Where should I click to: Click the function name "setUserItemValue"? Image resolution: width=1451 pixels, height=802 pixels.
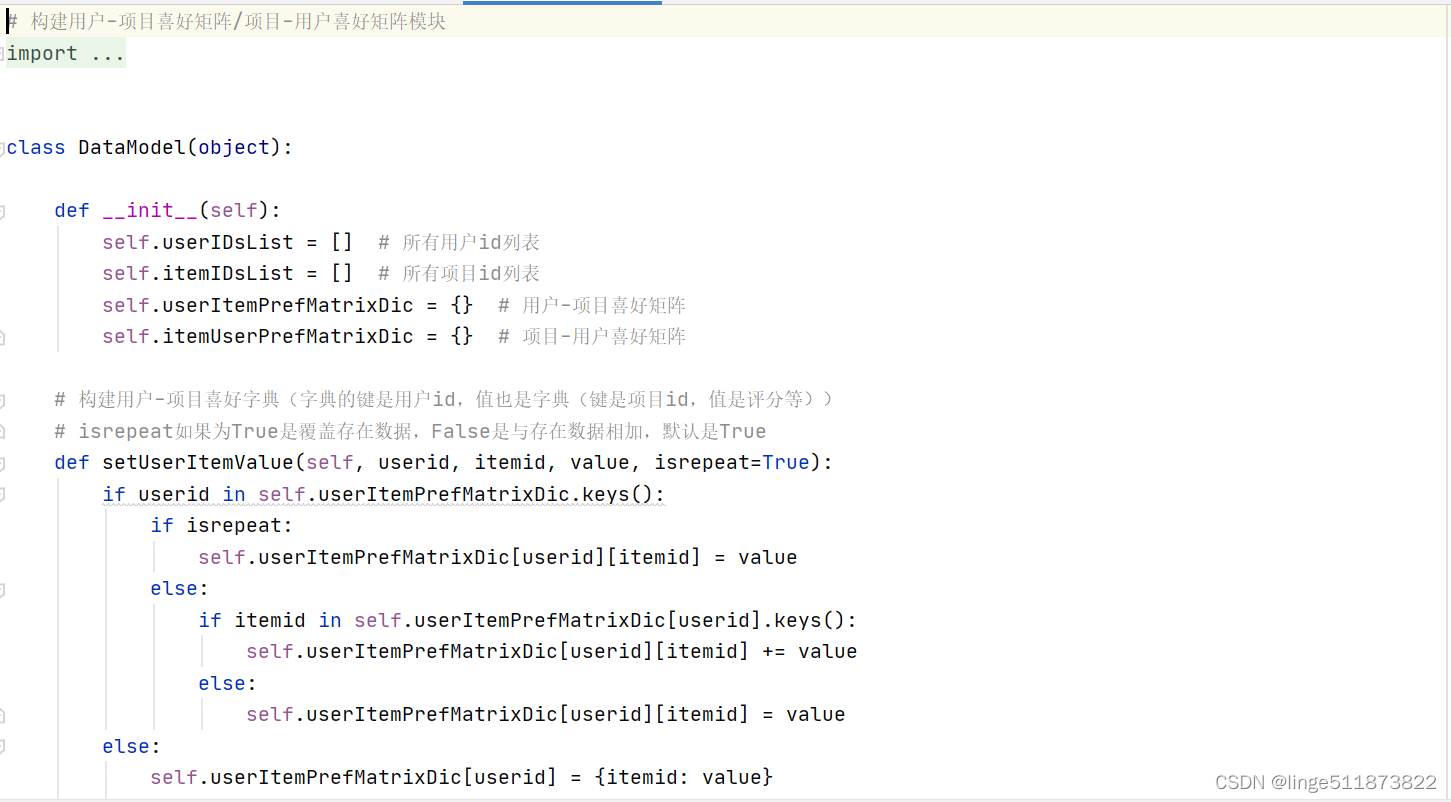click(x=198, y=463)
